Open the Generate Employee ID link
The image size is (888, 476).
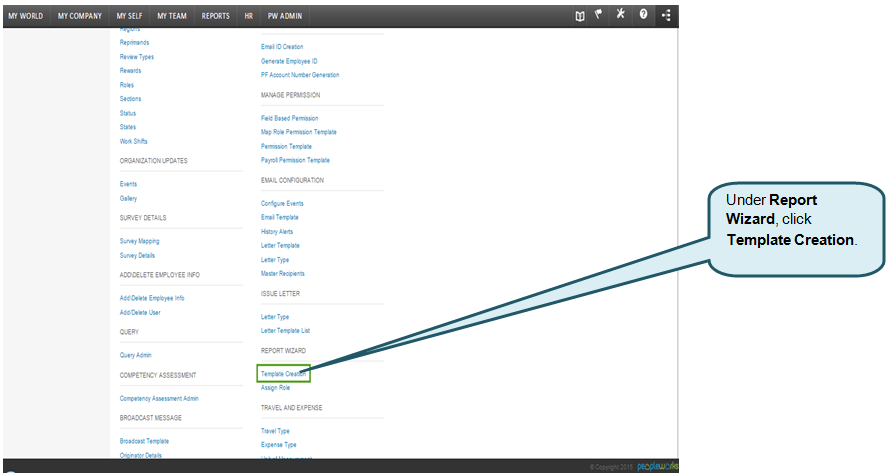click(x=289, y=61)
